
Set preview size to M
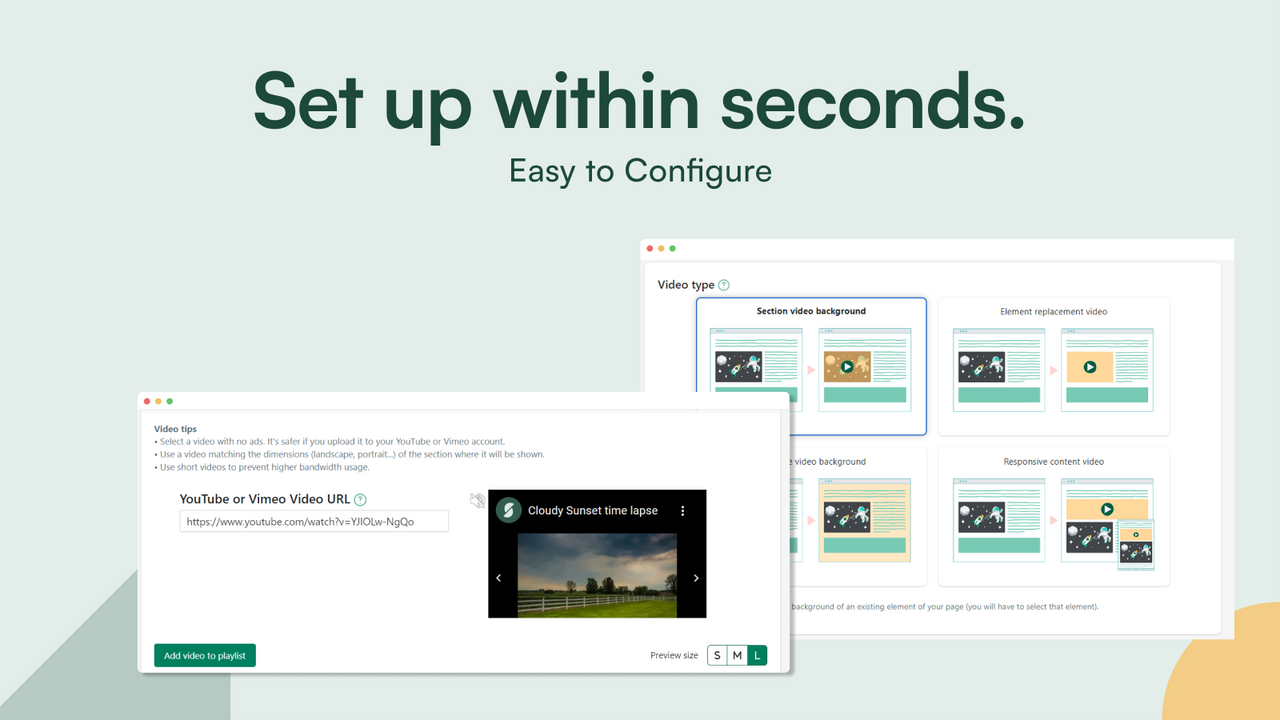point(737,656)
